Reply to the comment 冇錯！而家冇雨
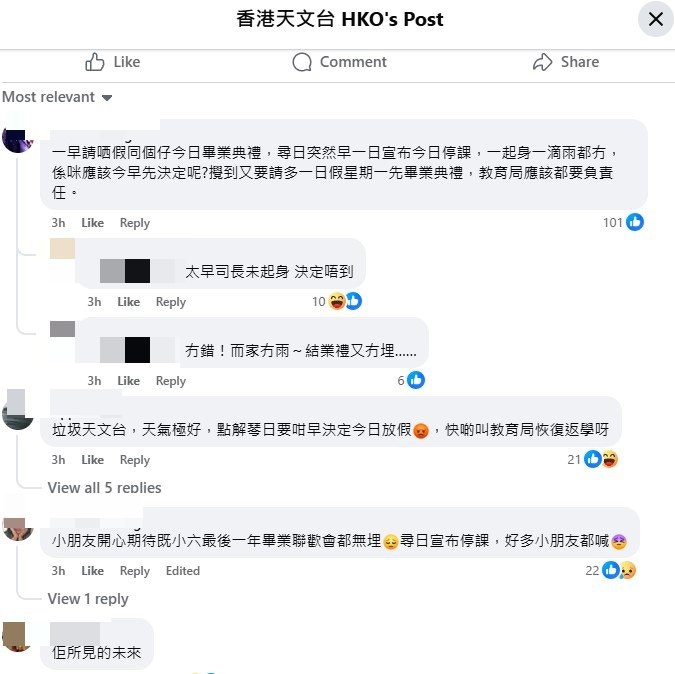 (x=171, y=381)
